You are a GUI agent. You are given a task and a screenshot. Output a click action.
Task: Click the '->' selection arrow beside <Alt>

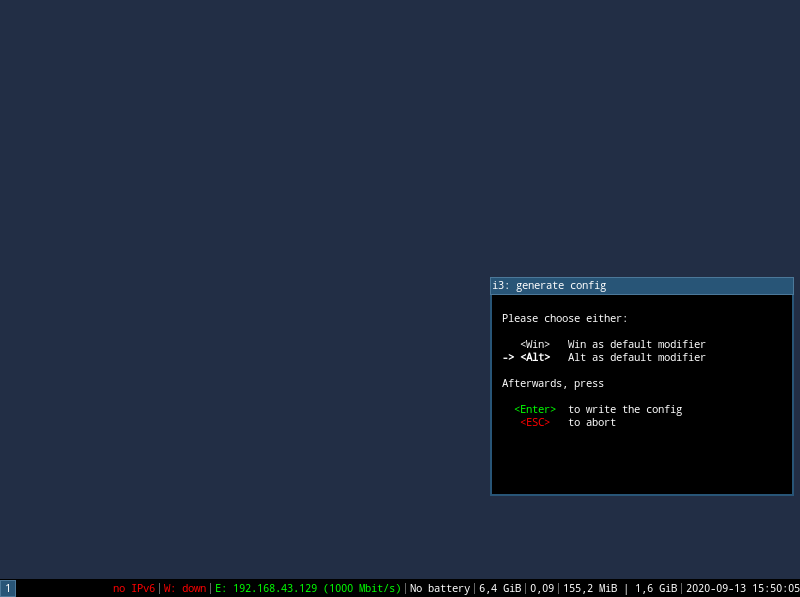tap(508, 357)
